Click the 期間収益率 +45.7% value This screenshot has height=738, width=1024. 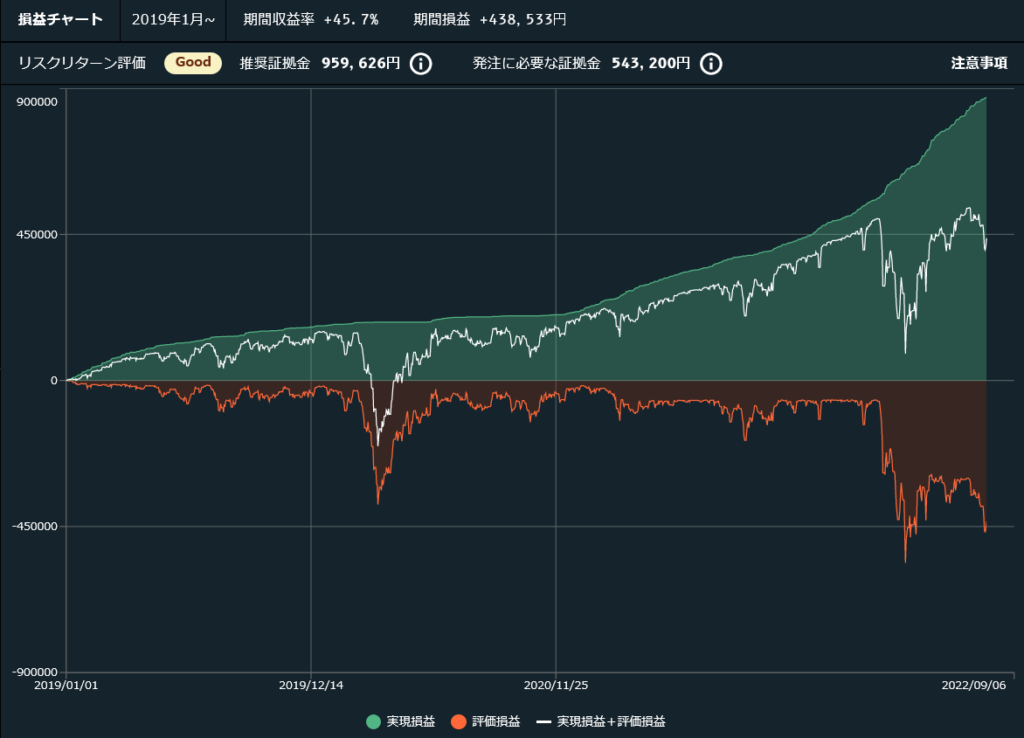(351, 19)
